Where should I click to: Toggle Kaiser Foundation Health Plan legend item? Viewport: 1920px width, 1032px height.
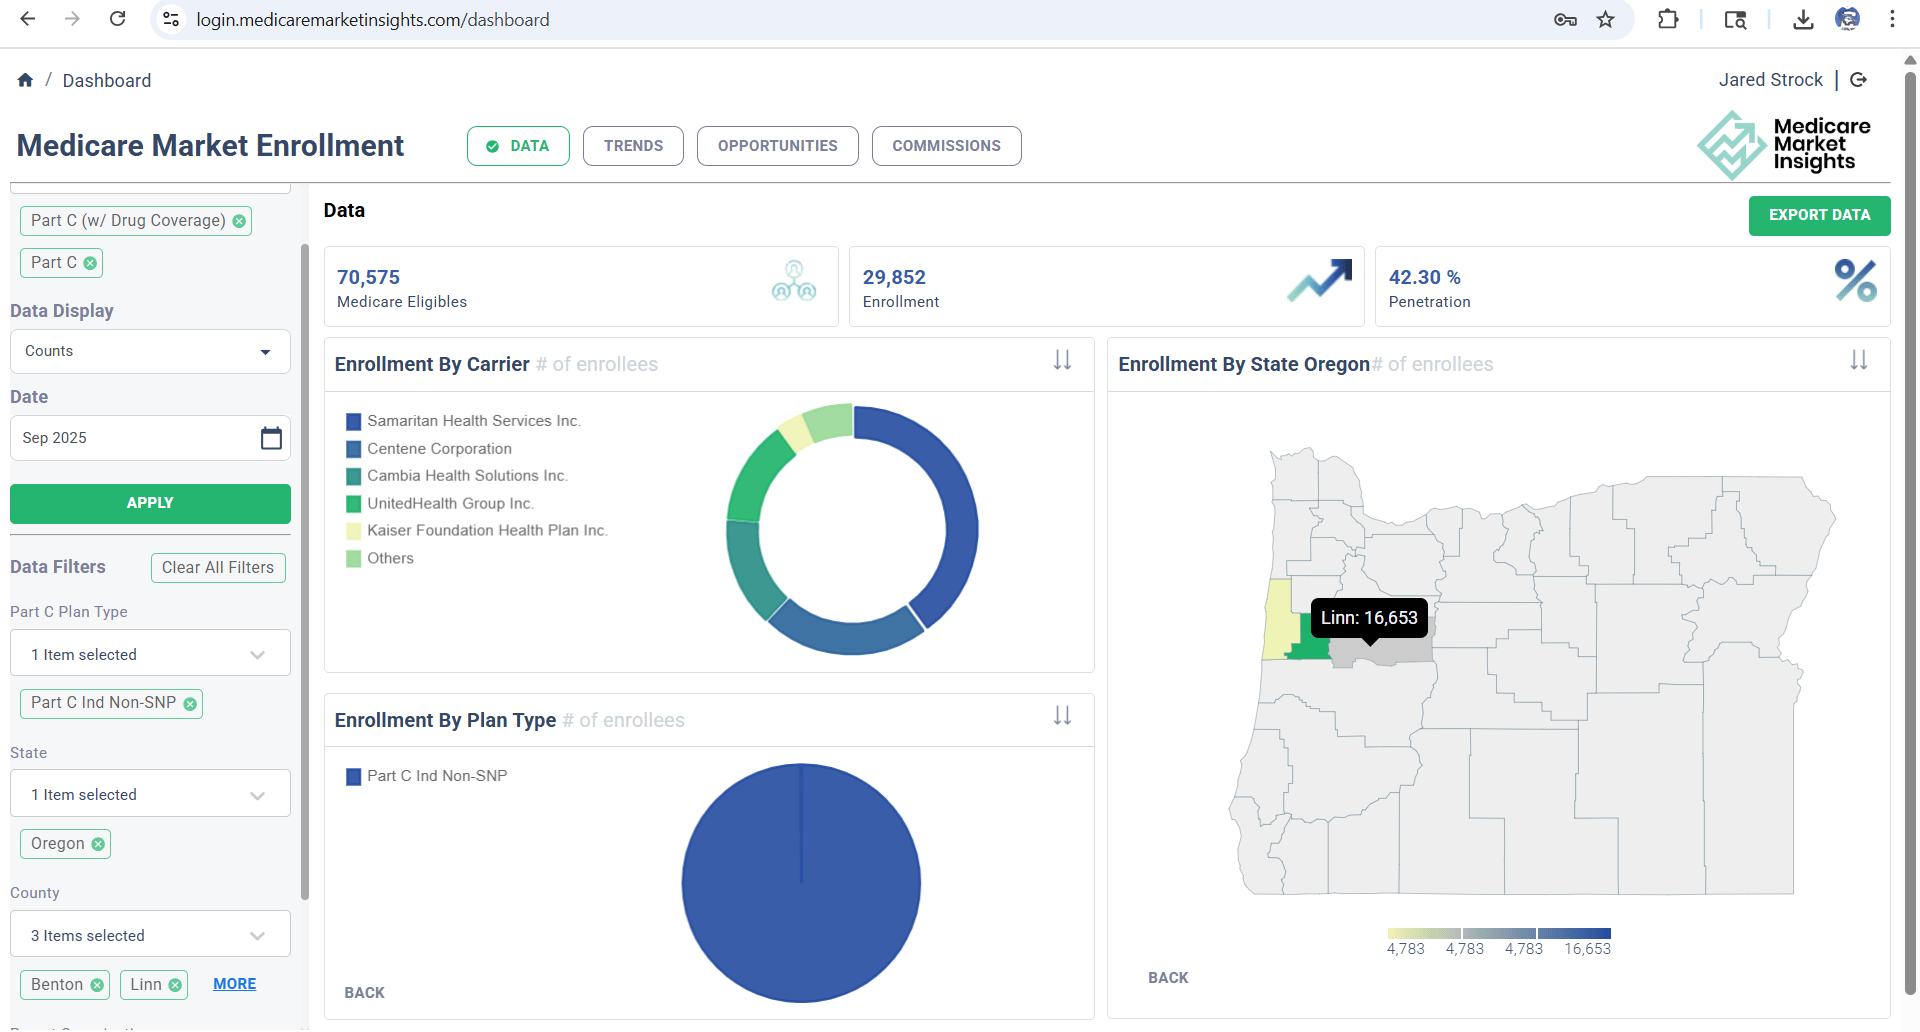(486, 531)
